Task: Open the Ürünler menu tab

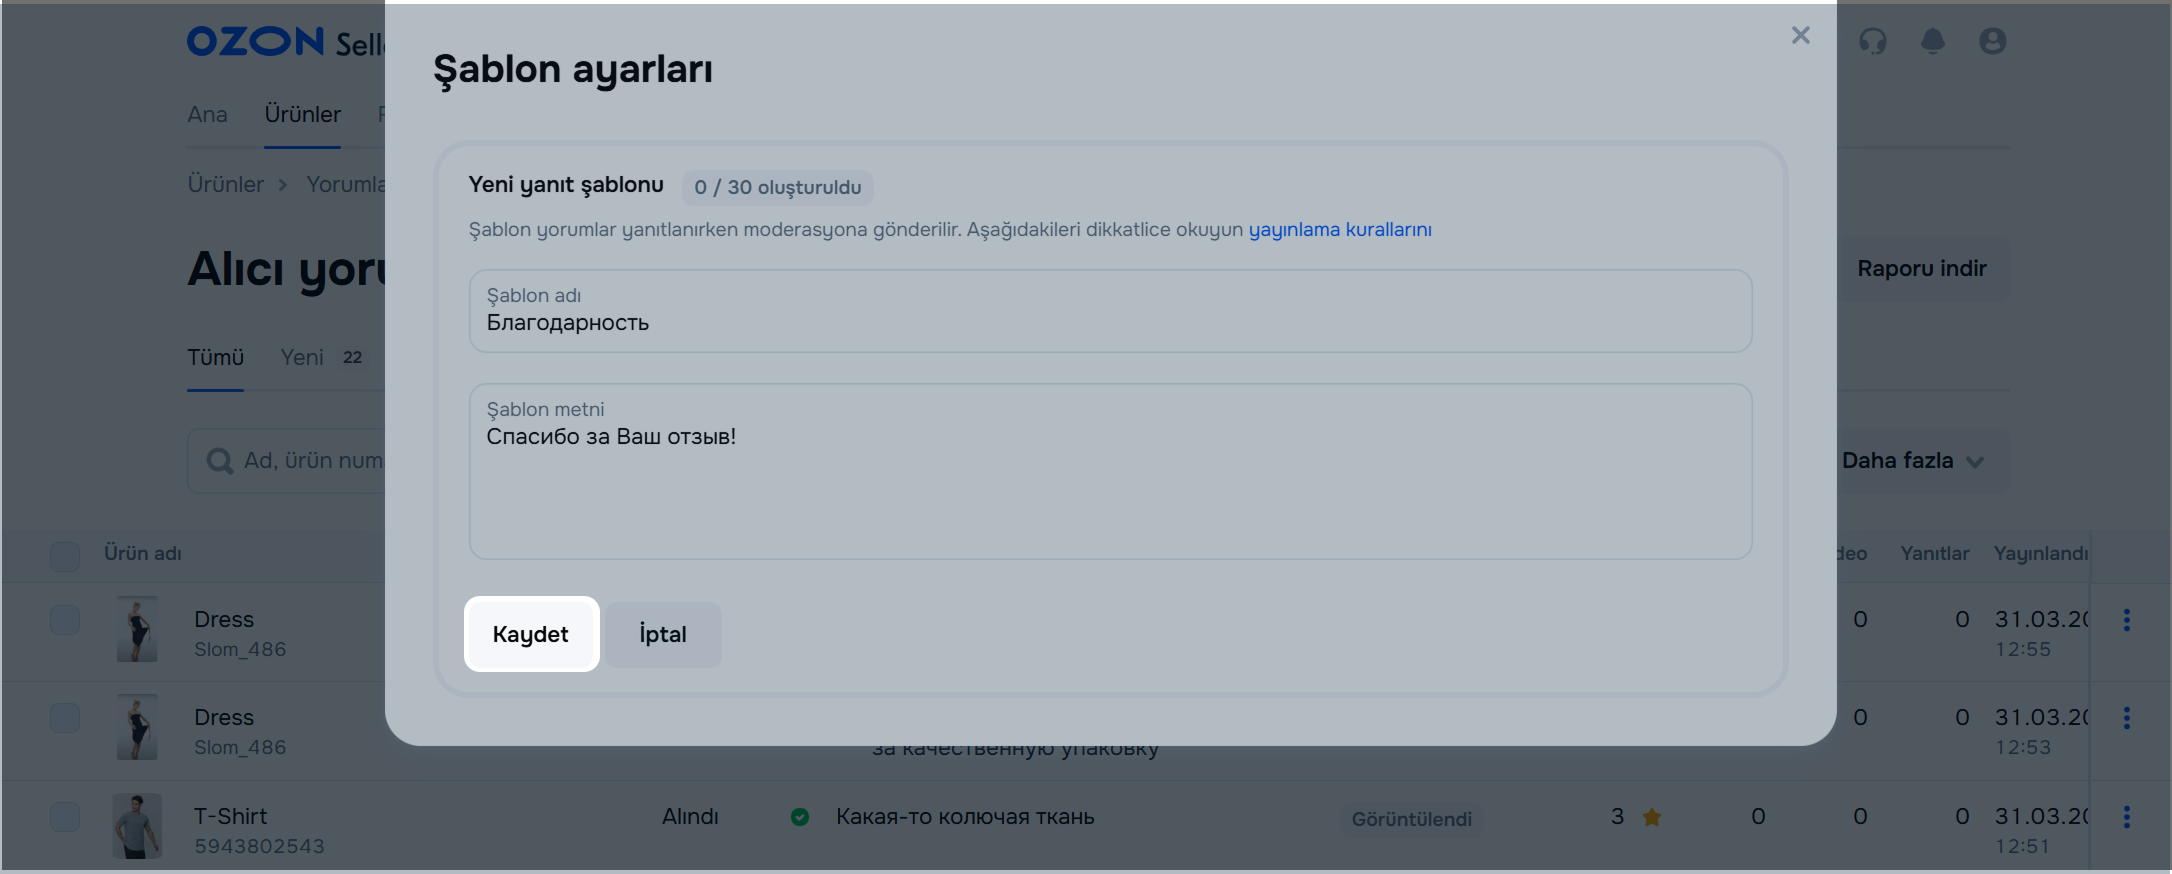Action: point(302,115)
